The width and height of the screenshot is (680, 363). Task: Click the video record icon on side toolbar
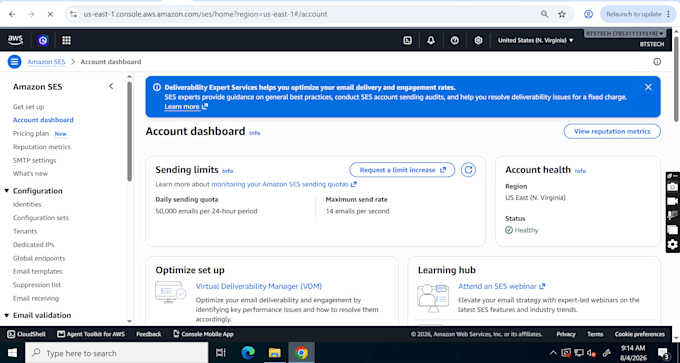[673, 201]
